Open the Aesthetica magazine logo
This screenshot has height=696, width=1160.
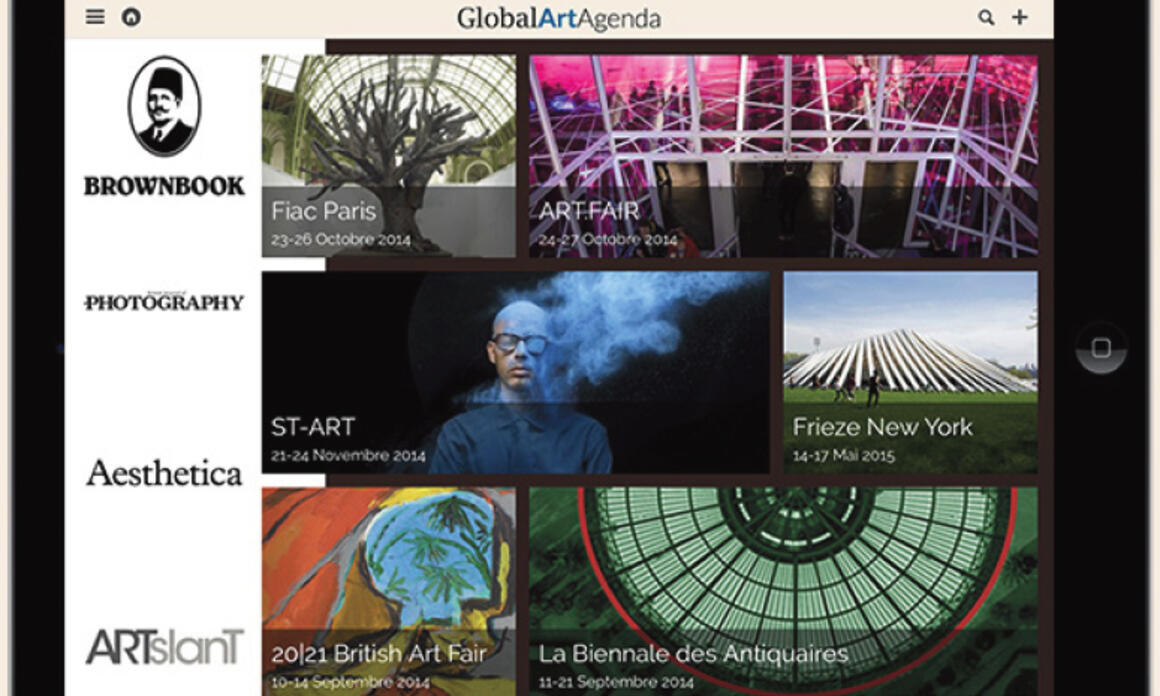164,473
